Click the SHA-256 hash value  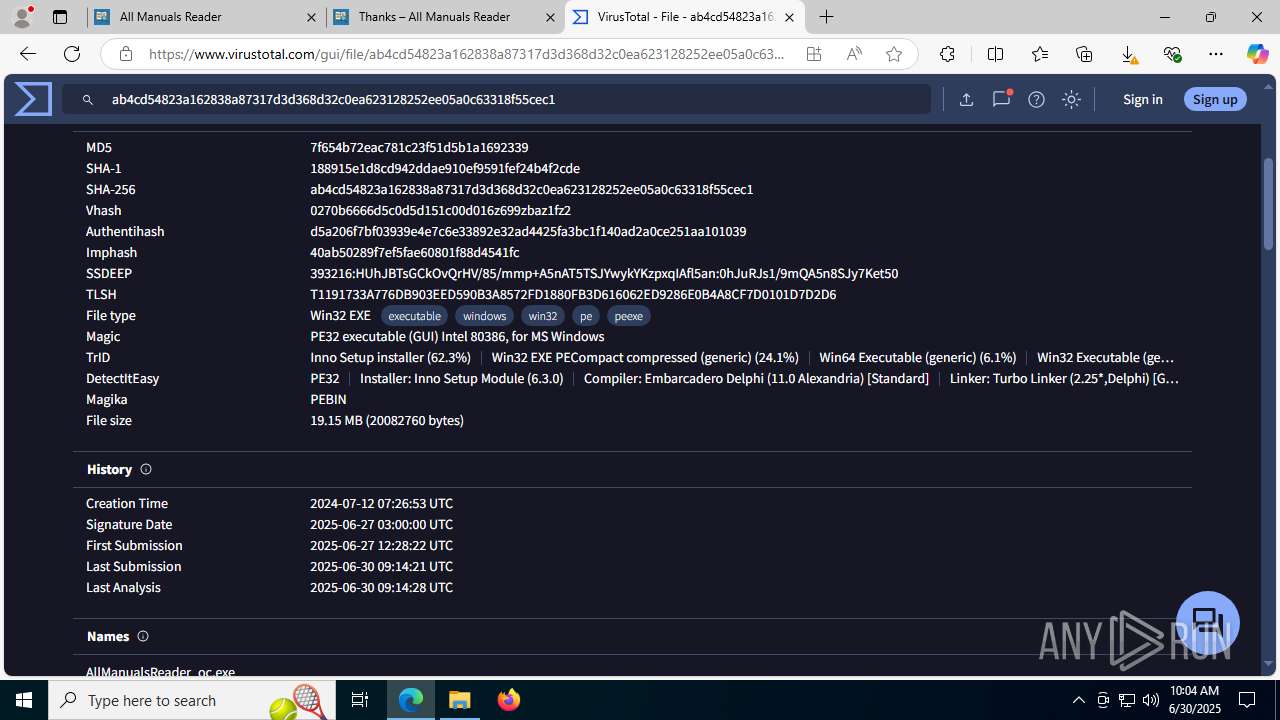click(531, 189)
